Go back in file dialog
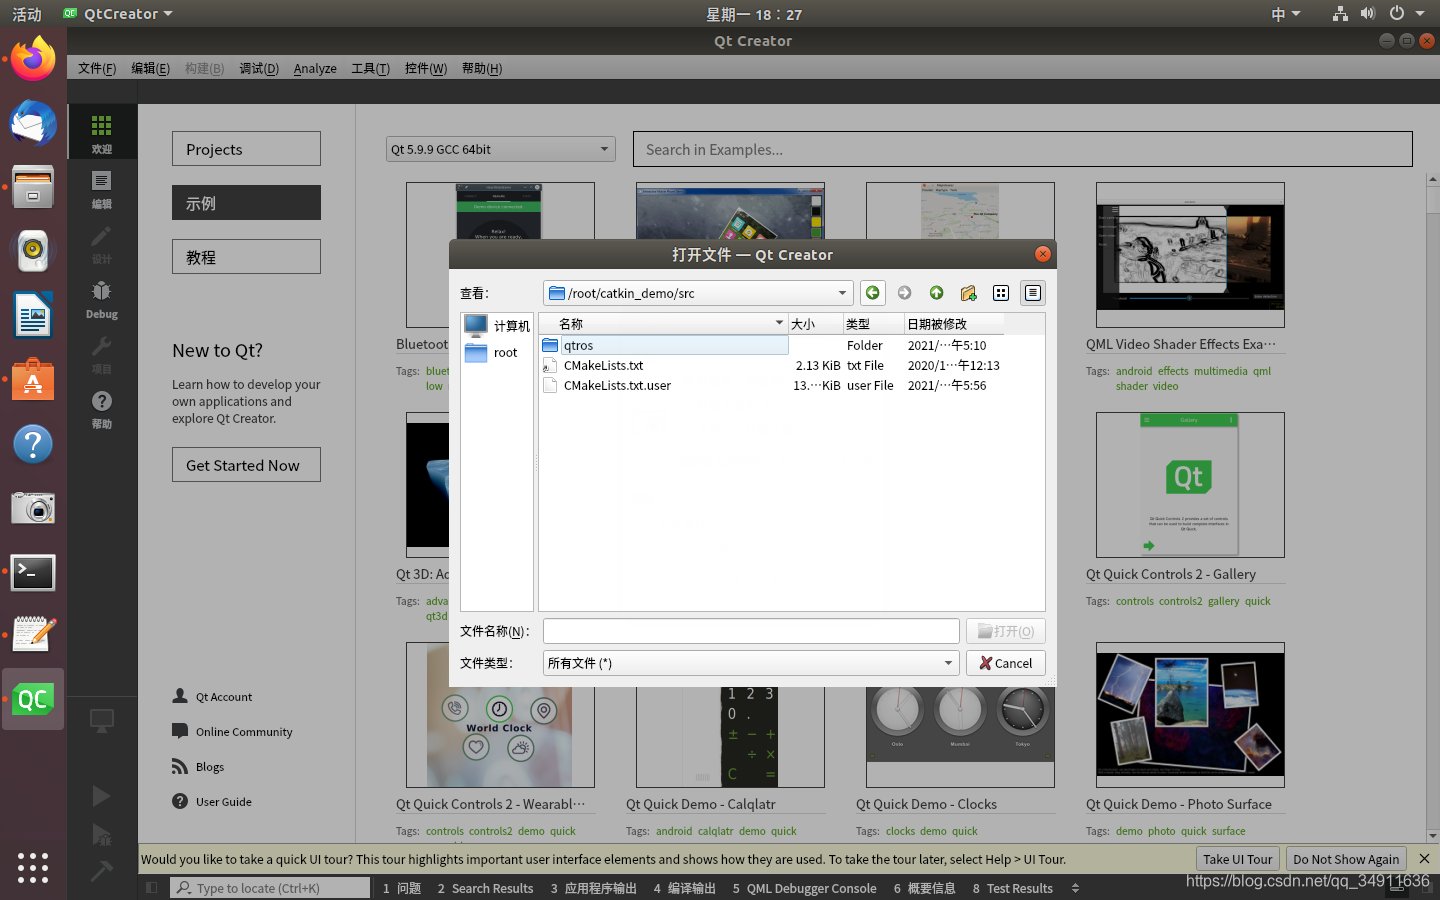 pyautogui.click(x=873, y=293)
